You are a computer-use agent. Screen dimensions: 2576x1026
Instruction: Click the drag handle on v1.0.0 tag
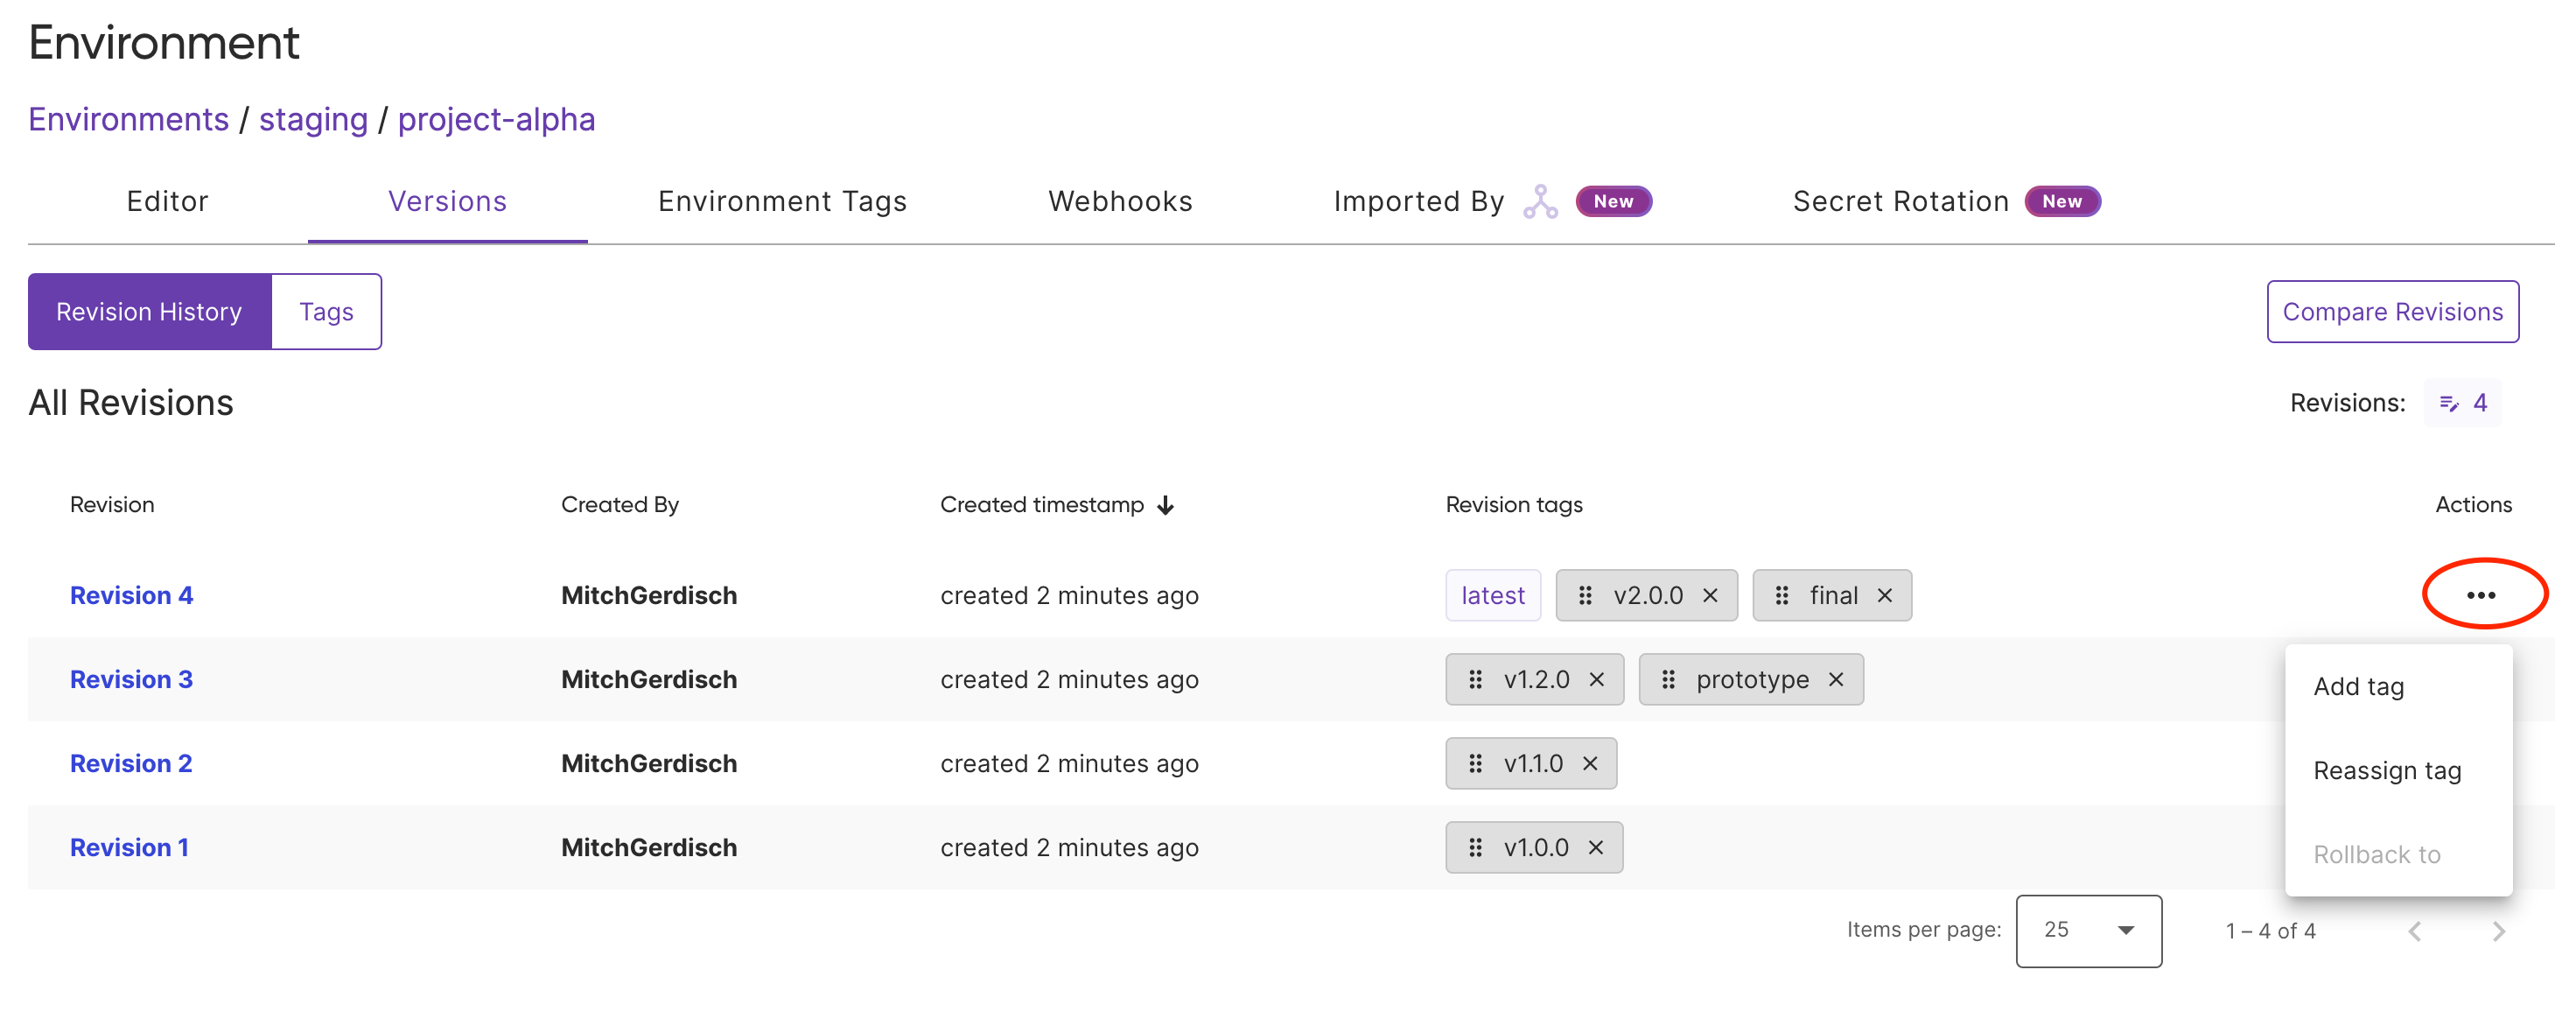coord(1475,847)
